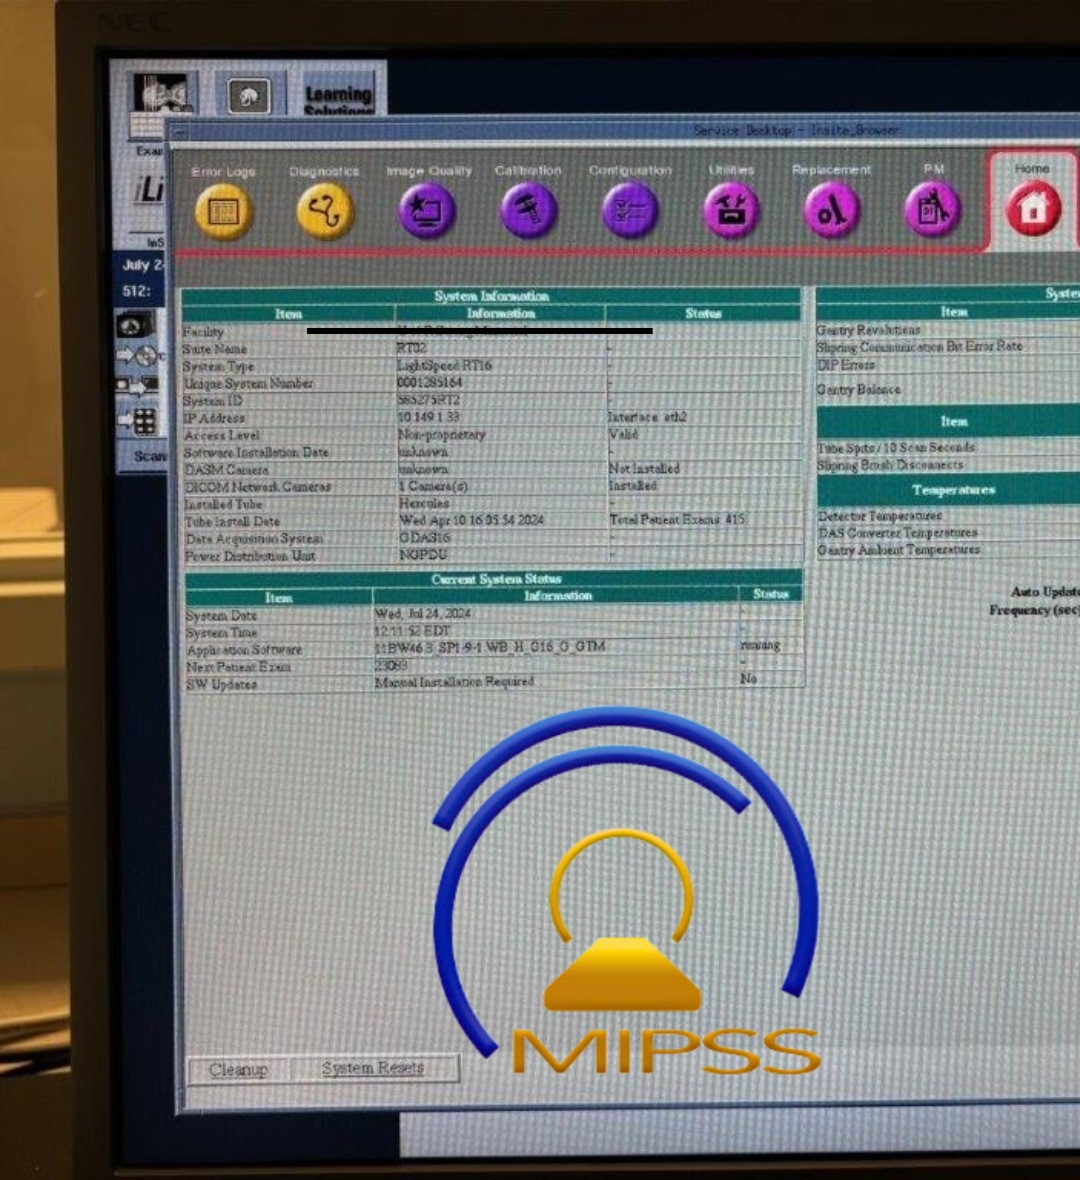
Task: Select the Application Software version string
Action: [x=490, y=646]
